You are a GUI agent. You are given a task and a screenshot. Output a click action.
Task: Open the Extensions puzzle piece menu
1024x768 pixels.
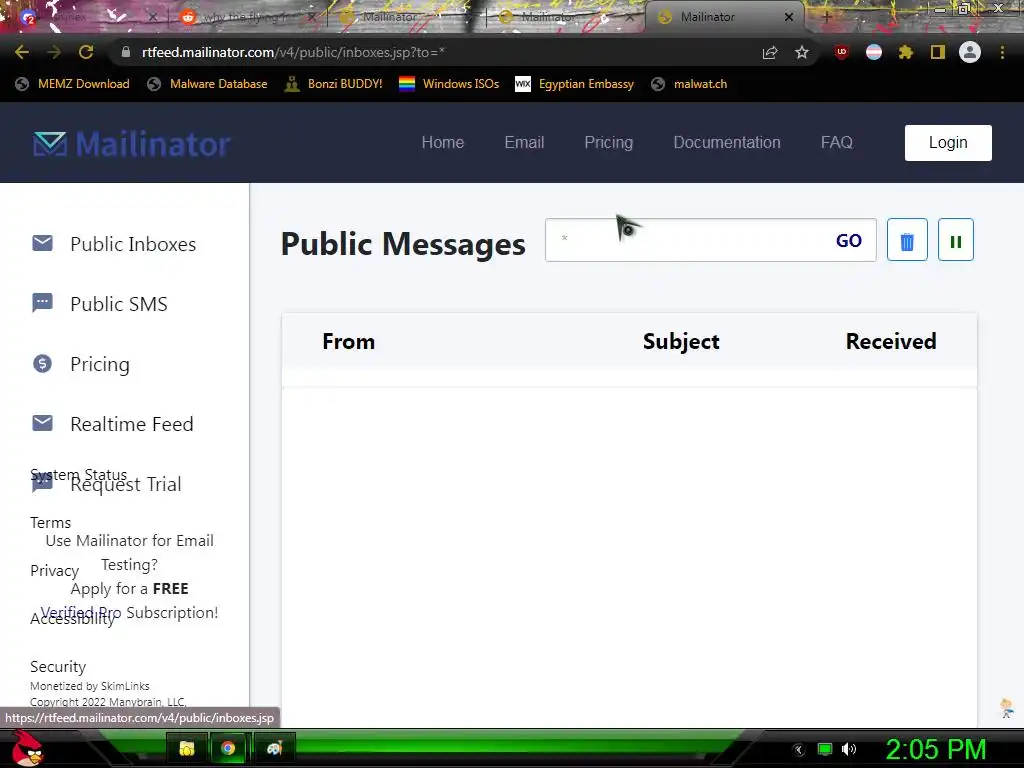point(905,52)
